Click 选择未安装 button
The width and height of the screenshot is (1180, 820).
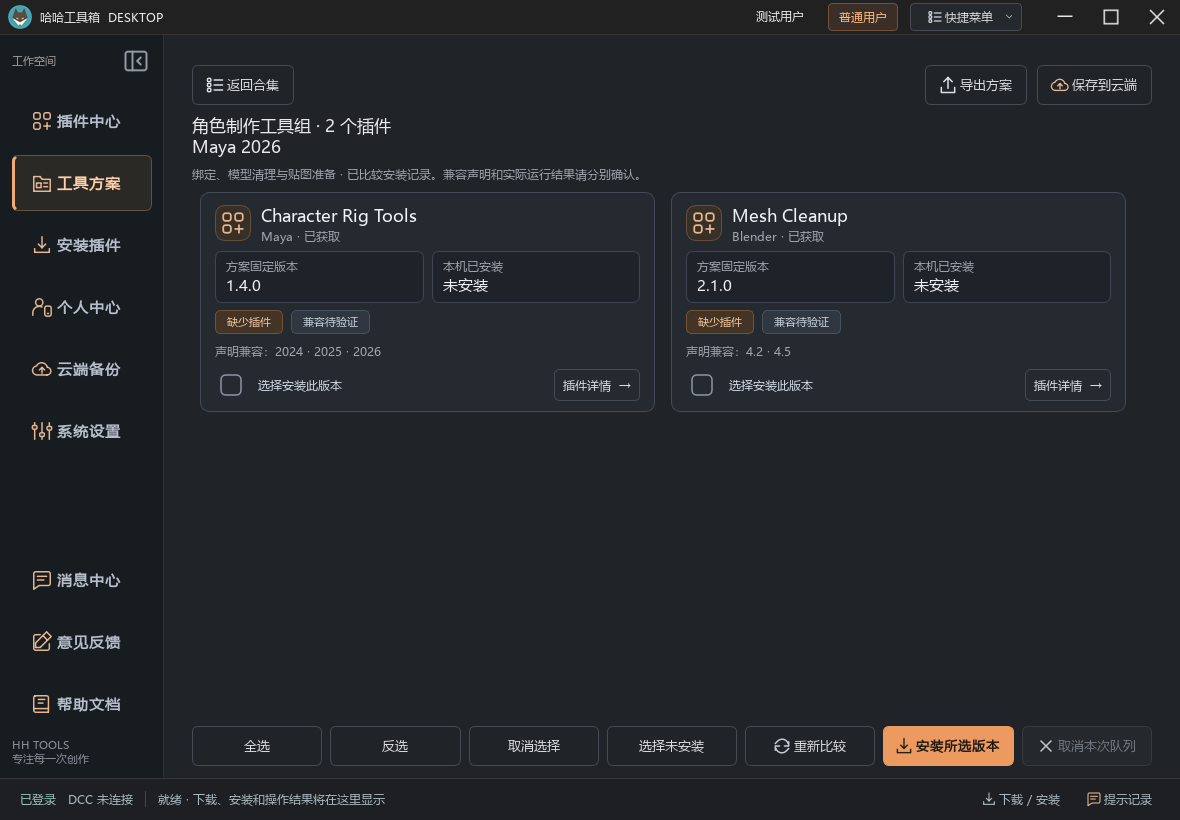pos(671,746)
